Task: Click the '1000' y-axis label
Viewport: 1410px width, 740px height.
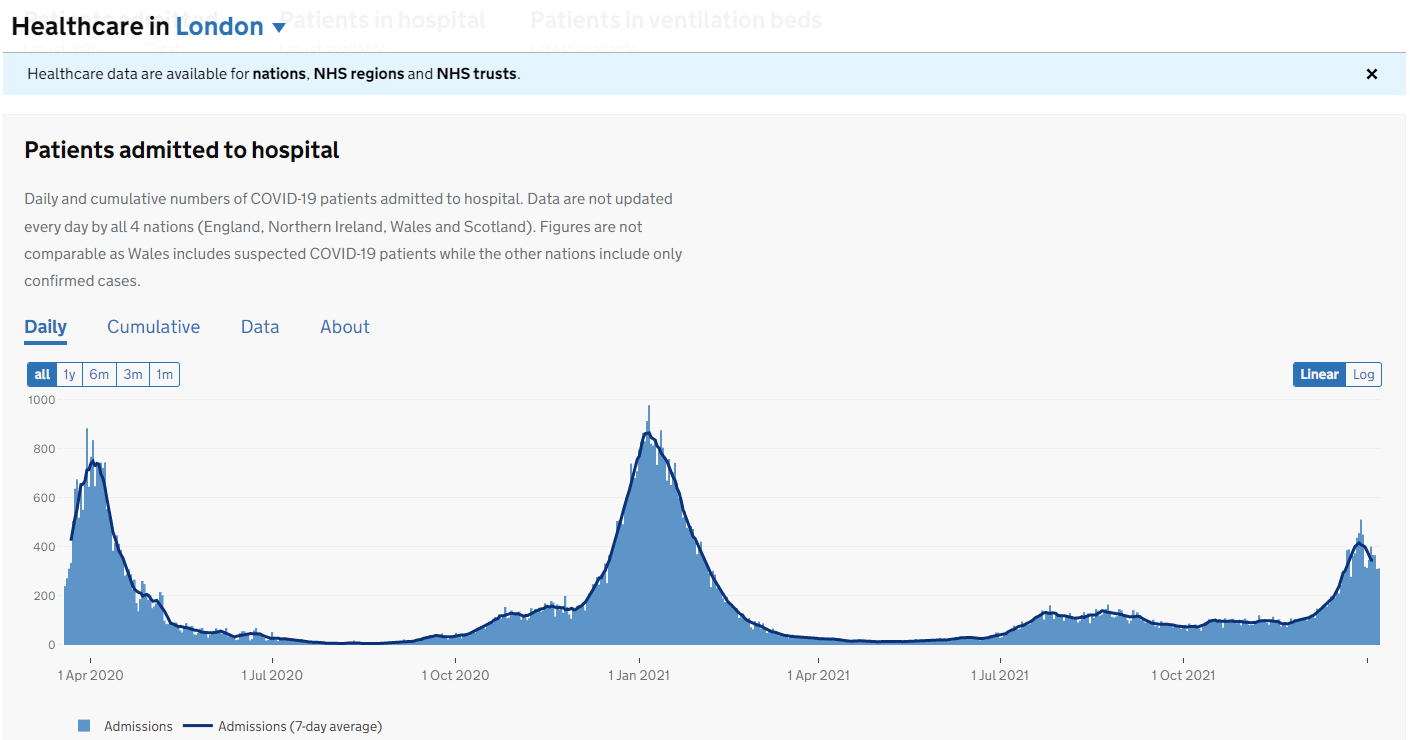Action: [42, 400]
